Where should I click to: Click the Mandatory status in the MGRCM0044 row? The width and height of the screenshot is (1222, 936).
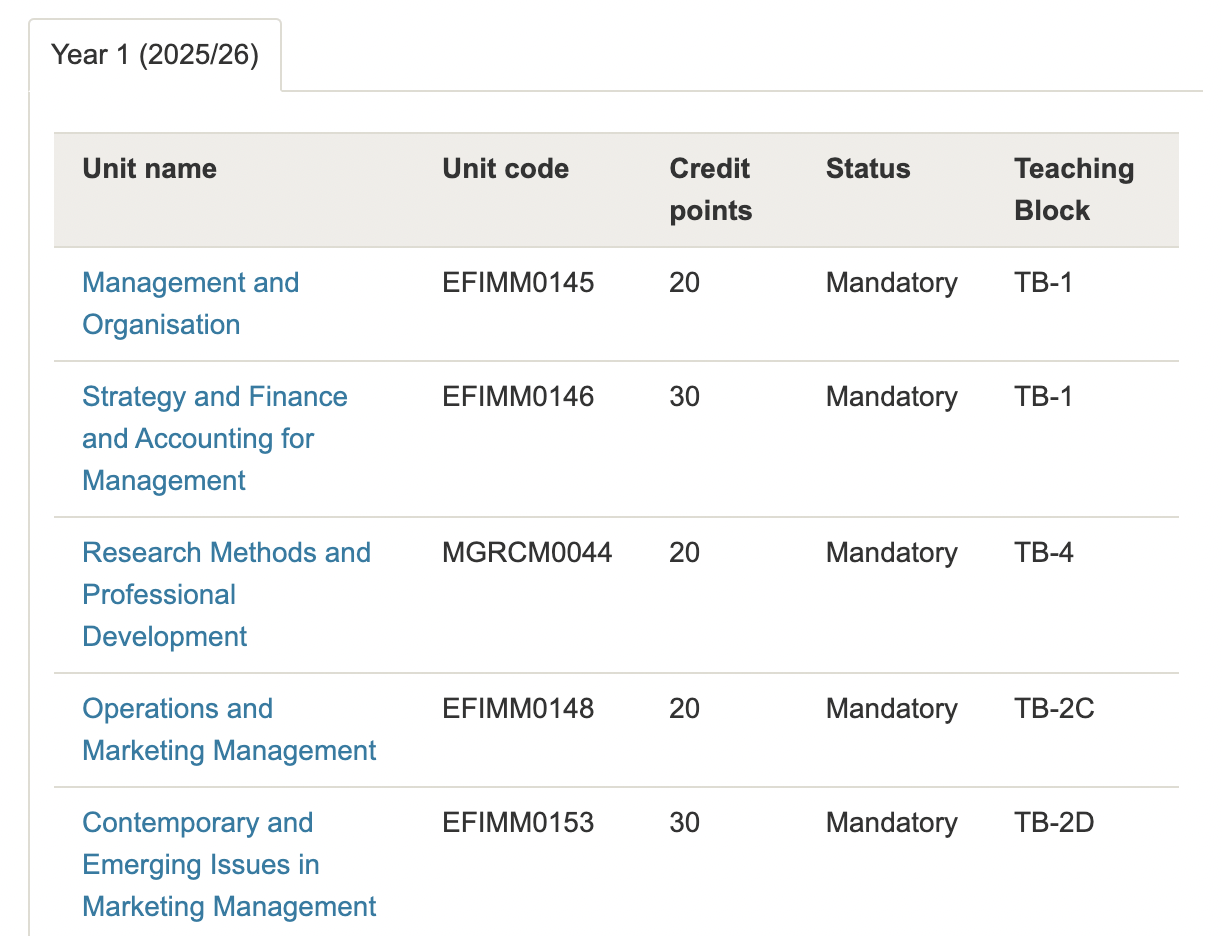(891, 553)
